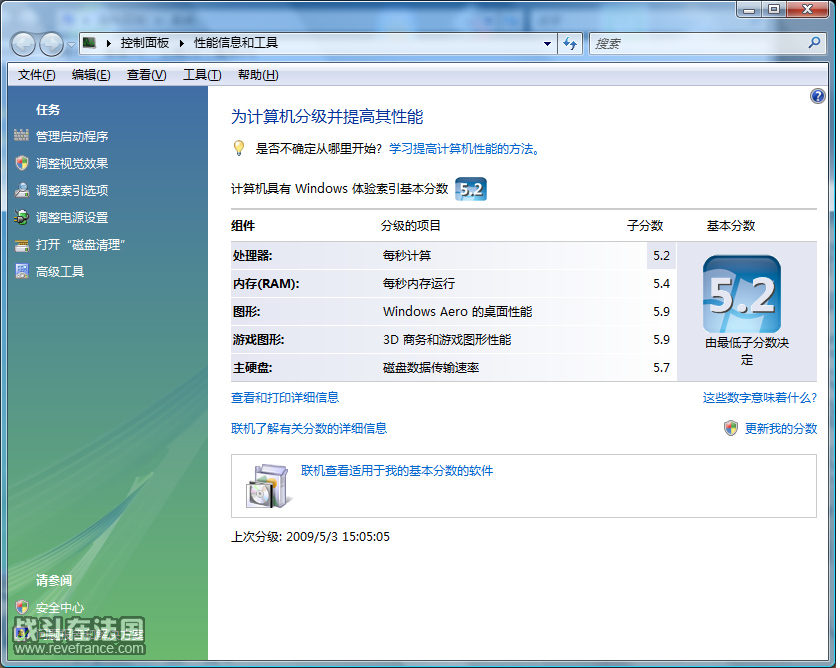Open the 帮助(H) menu
Viewport: 840px width, 668px height.
(x=258, y=75)
